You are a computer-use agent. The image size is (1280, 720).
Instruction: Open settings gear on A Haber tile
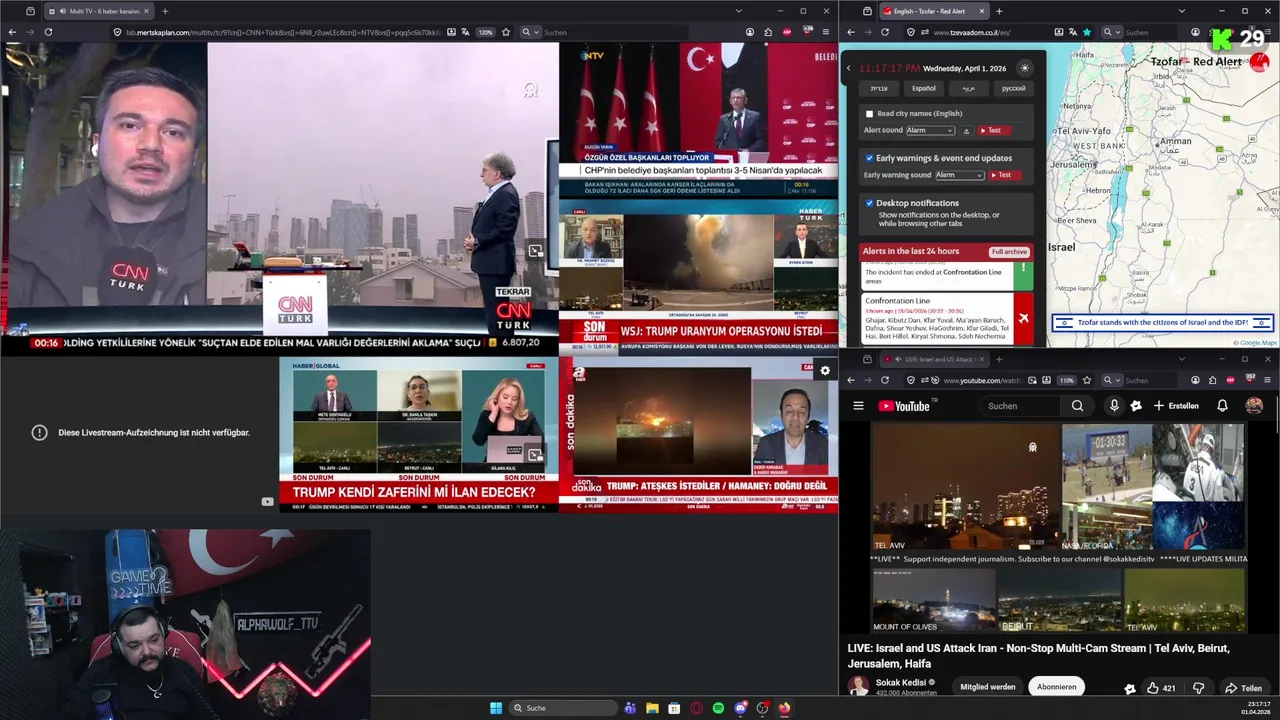(x=825, y=370)
